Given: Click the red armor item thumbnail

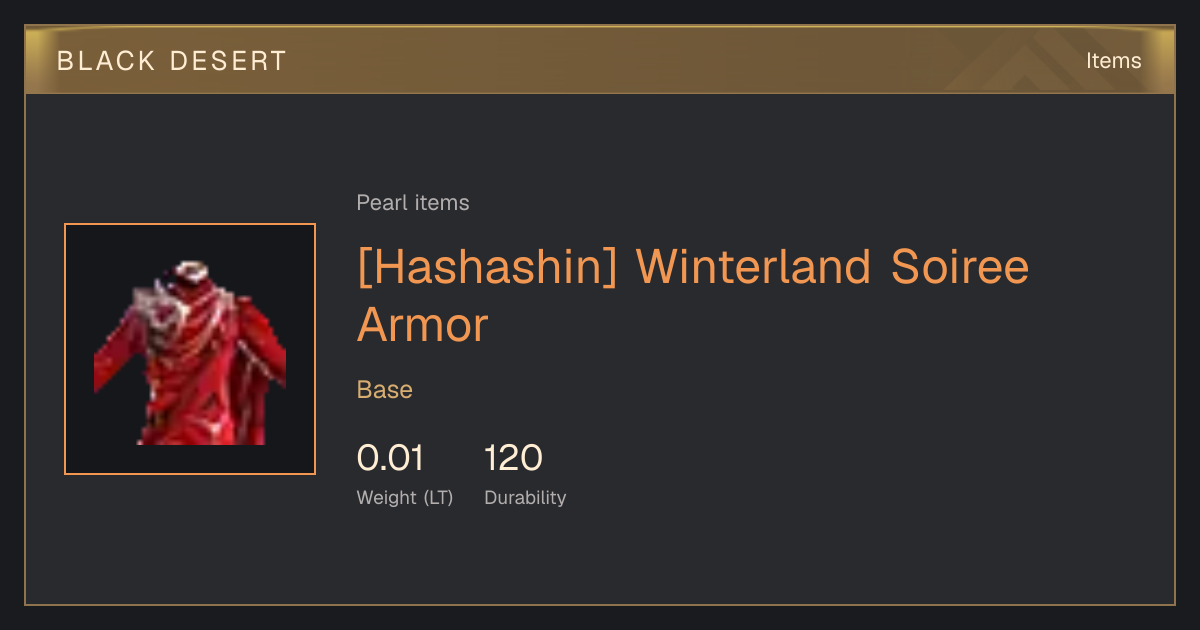Looking at the screenshot, I should (x=190, y=349).
